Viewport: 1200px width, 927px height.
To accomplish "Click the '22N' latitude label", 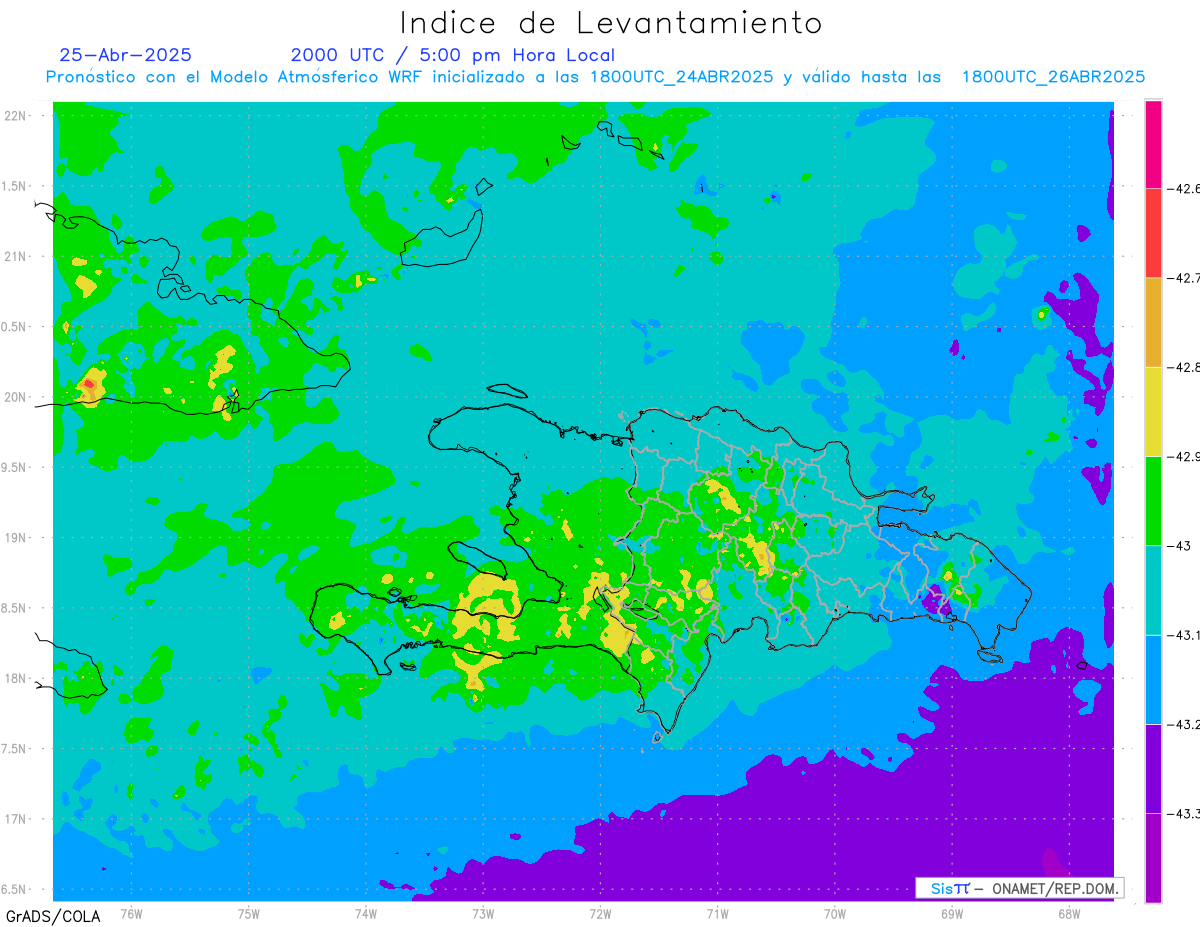I will [17, 116].
